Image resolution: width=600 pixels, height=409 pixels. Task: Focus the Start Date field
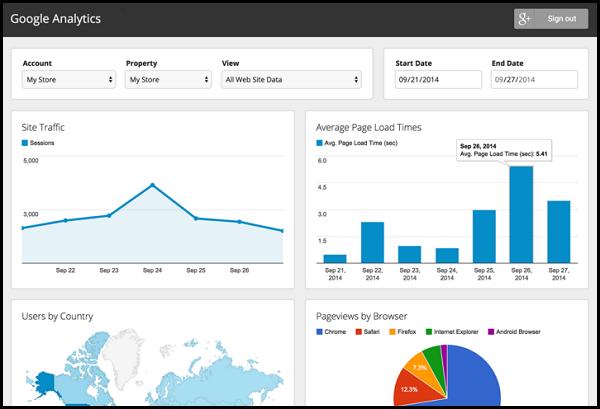point(438,80)
